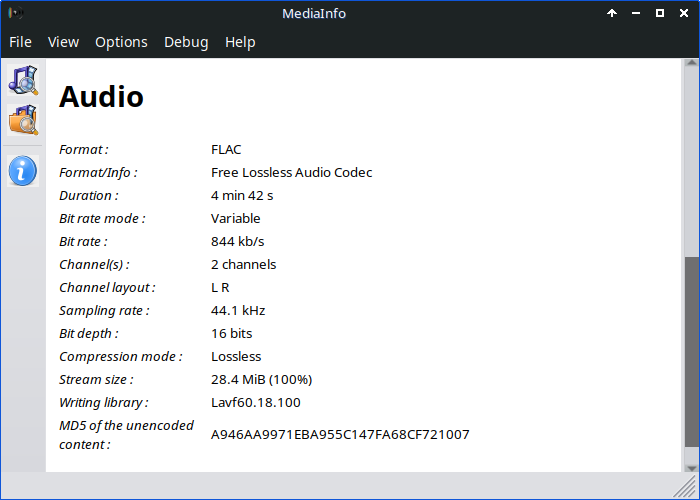Open the File menu

point(20,42)
